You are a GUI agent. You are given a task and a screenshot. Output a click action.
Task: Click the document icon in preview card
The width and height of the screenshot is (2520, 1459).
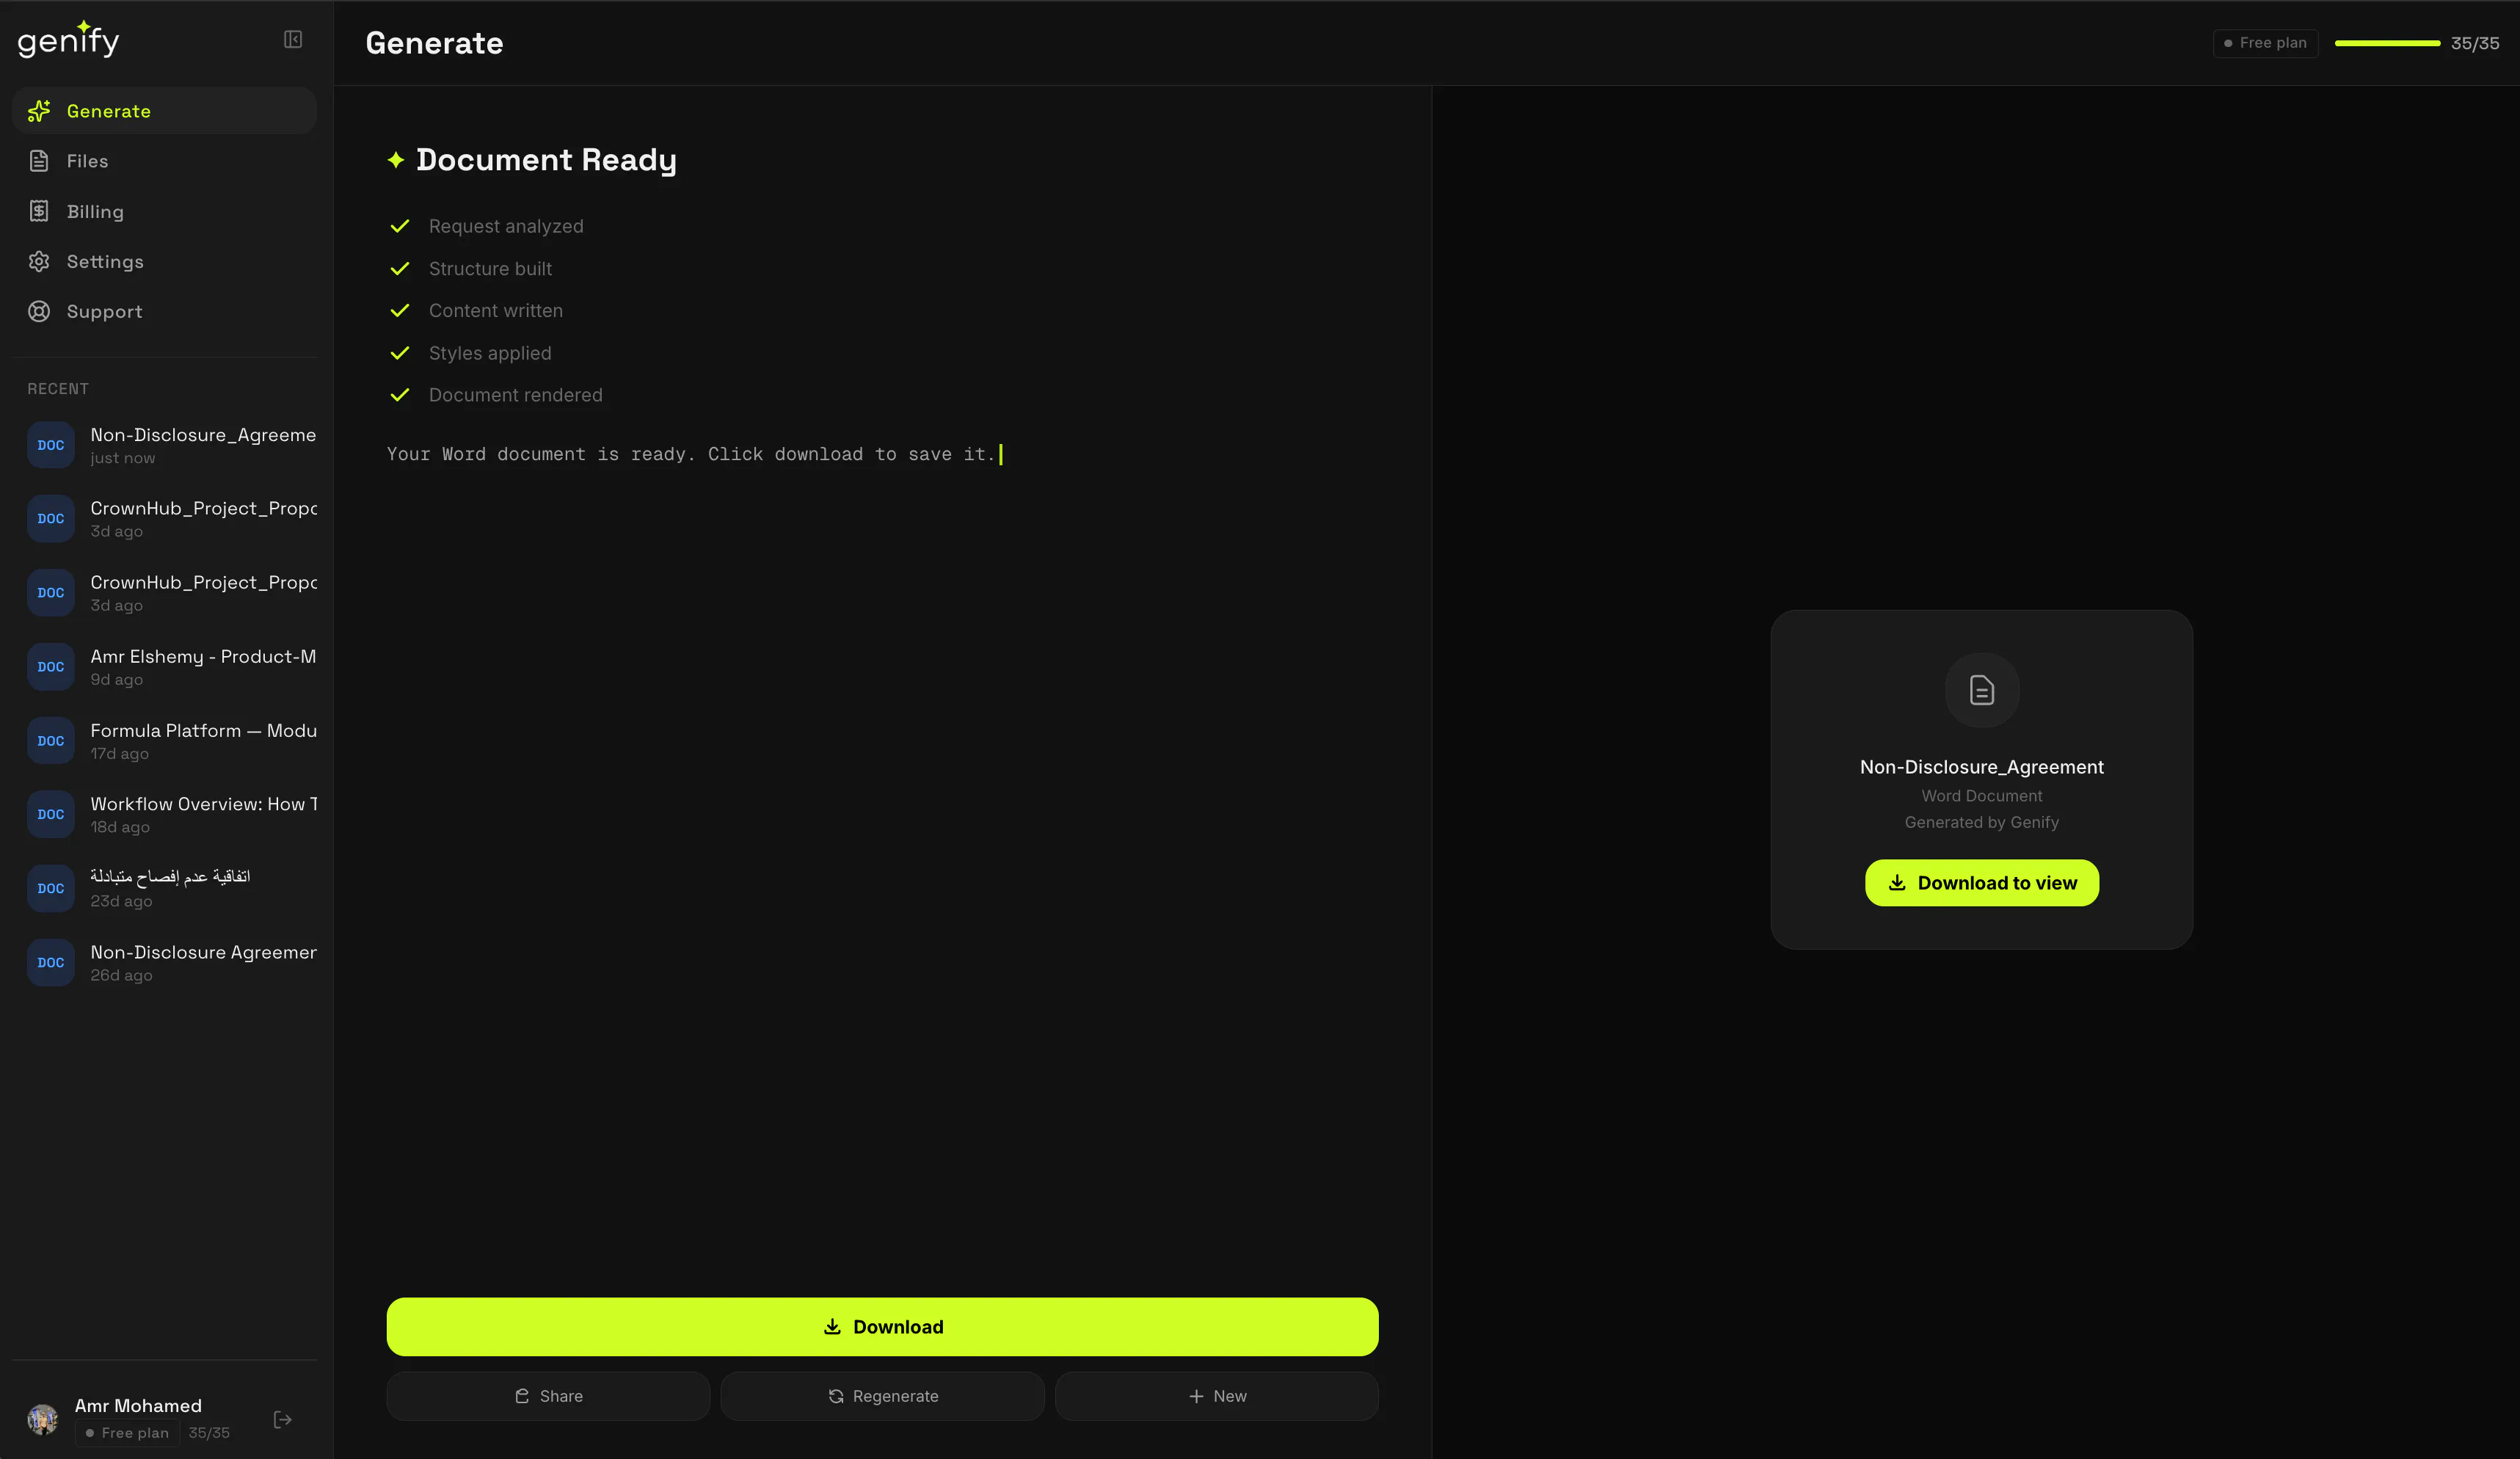pos(1981,690)
